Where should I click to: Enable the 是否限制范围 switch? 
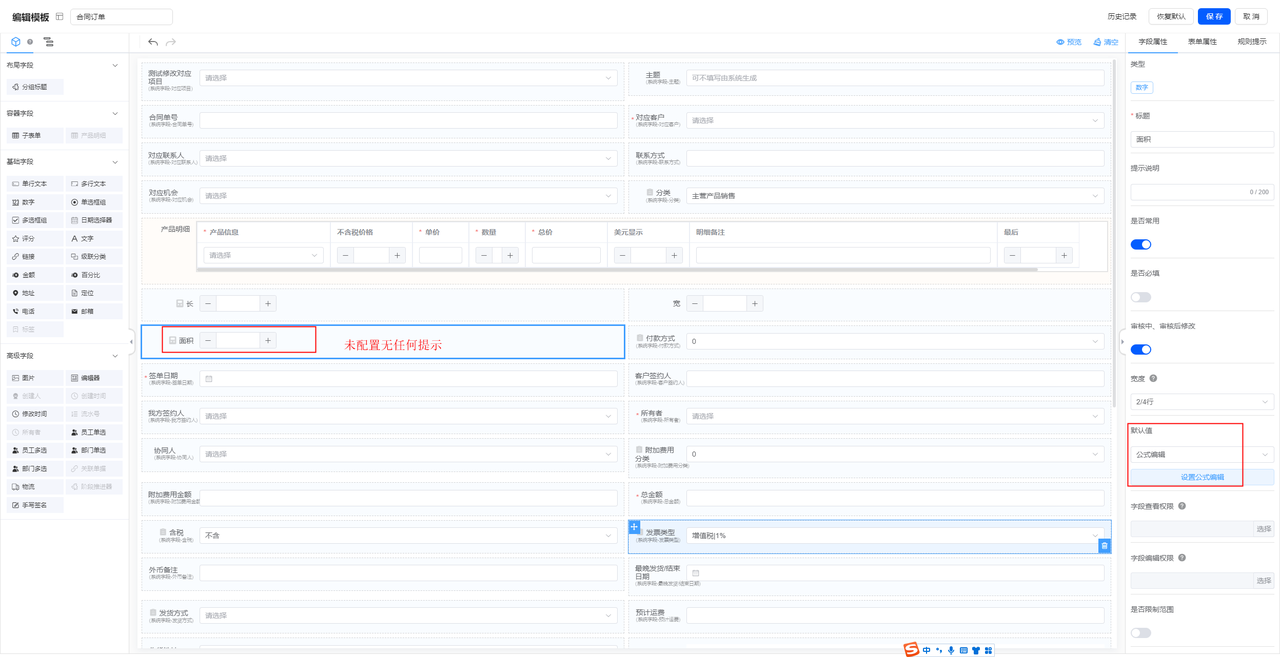click(1141, 633)
